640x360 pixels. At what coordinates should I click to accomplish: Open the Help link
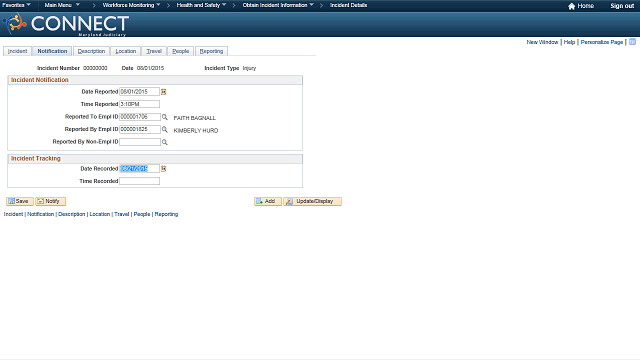(569, 42)
